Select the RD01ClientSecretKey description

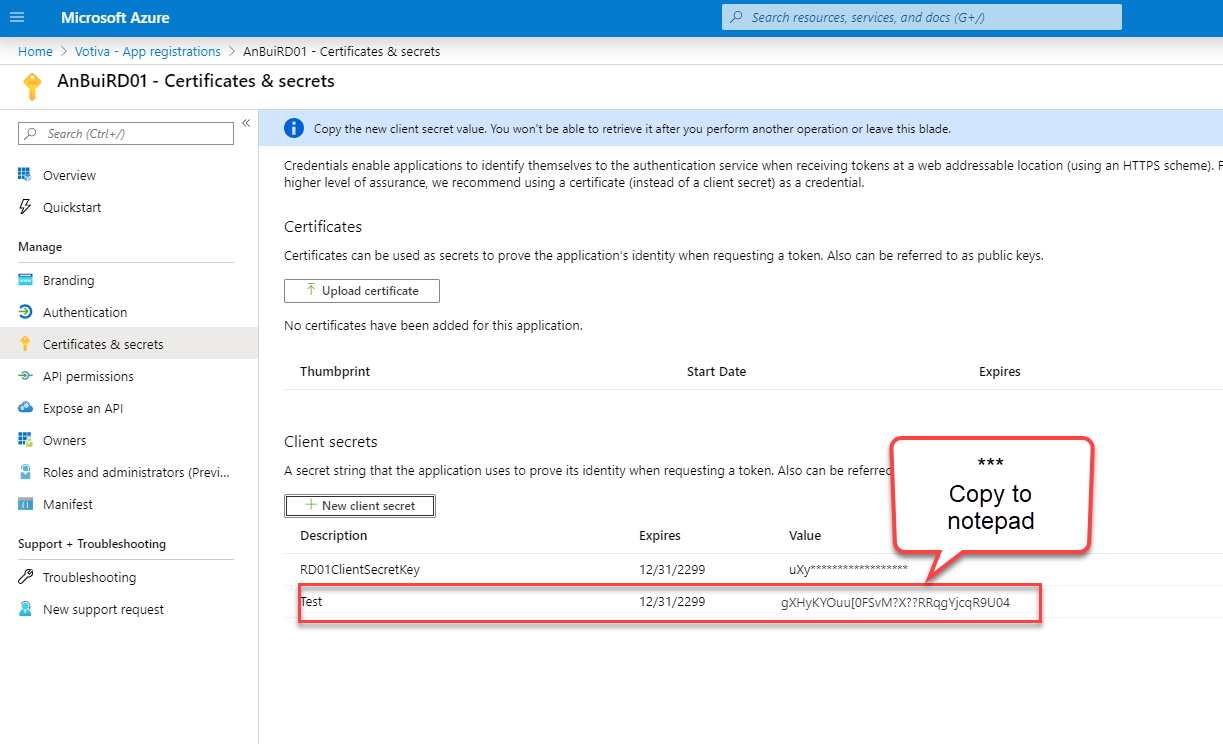[x=360, y=570]
